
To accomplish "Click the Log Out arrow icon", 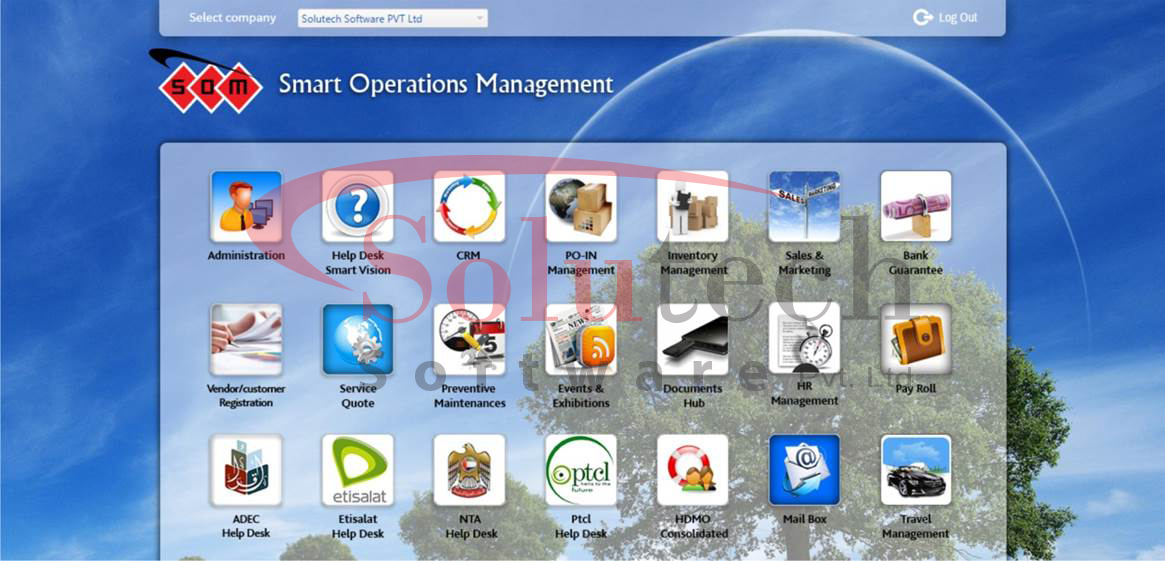I will (x=923, y=18).
